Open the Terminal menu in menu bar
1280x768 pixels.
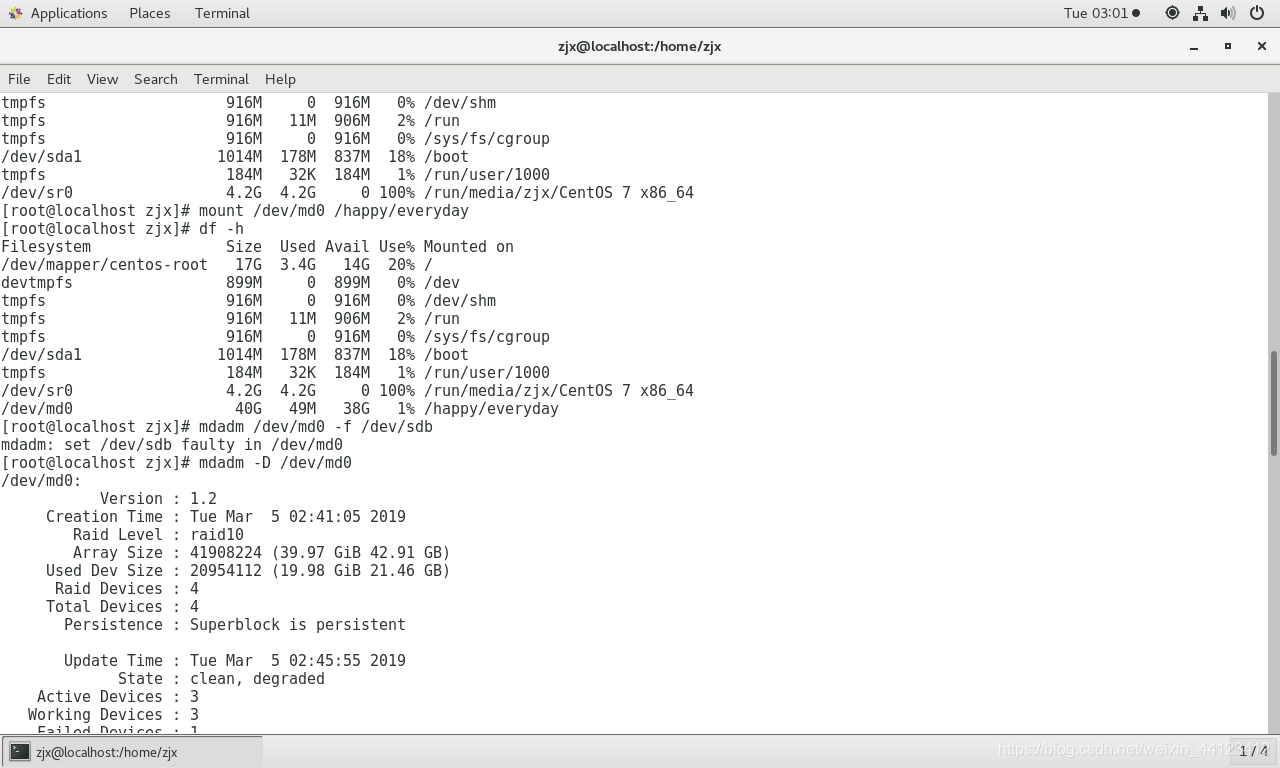click(221, 79)
